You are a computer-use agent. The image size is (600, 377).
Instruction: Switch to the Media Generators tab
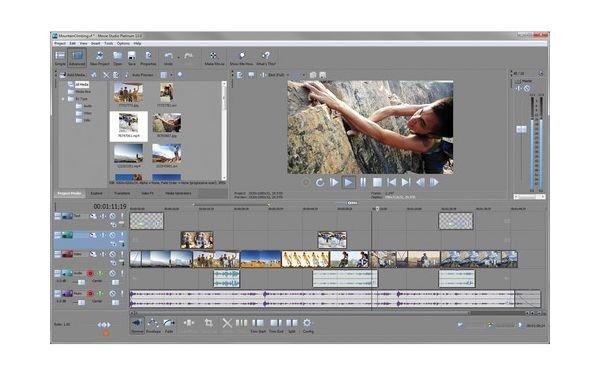click(178, 194)
